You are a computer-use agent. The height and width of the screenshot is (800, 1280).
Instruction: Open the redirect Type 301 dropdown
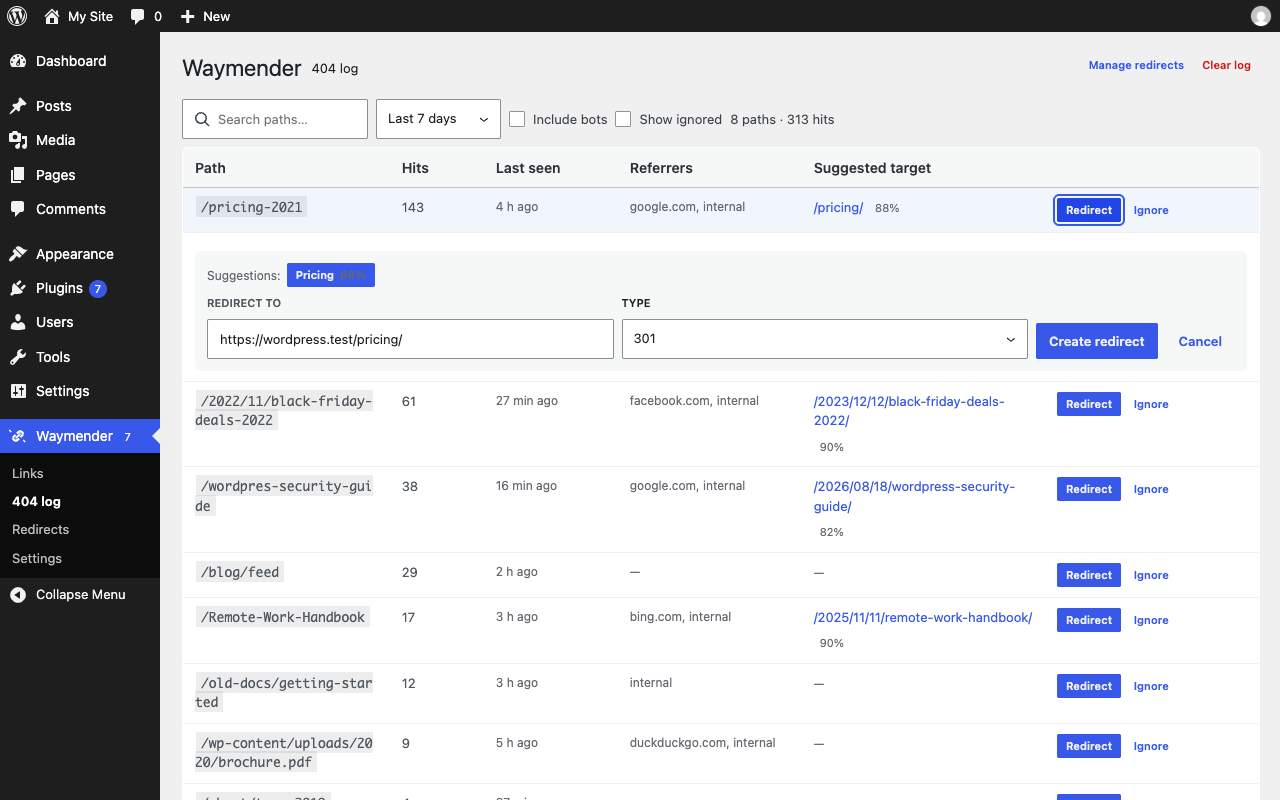825,339
